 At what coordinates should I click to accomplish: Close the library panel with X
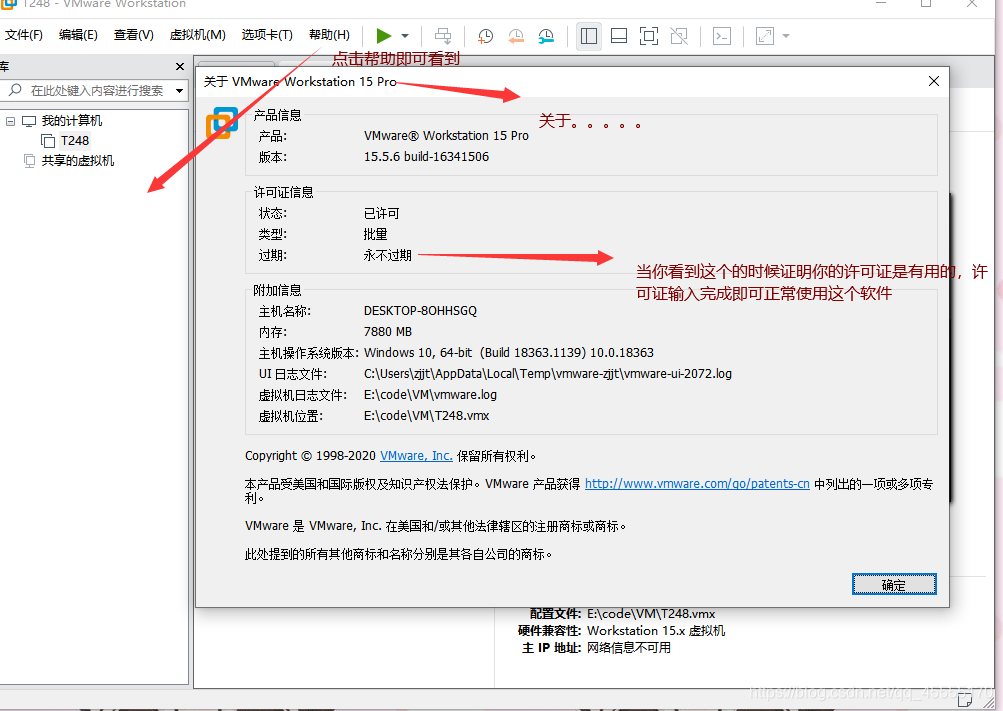(180, 66)
